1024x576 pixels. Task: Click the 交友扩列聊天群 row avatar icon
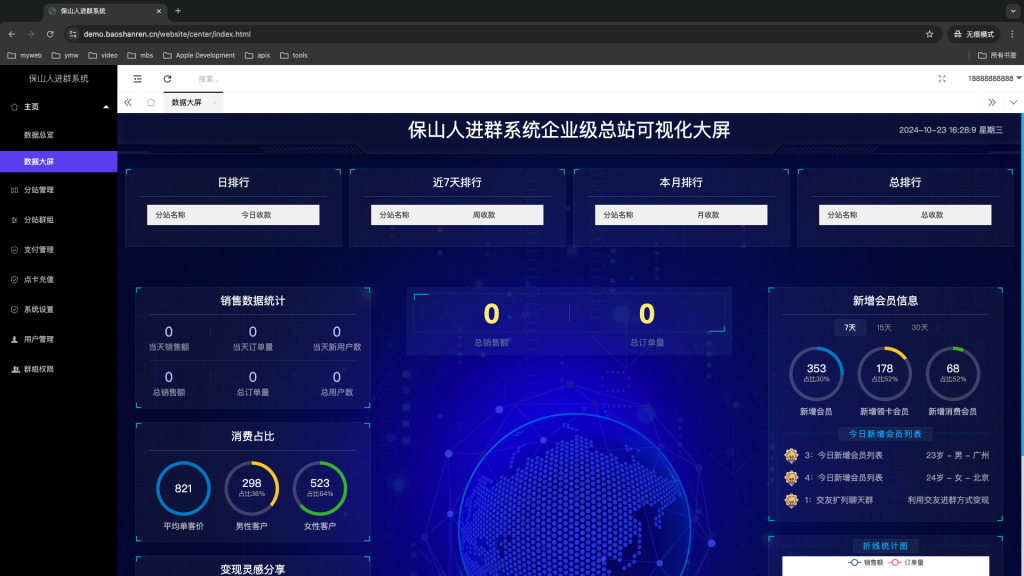(x=792, y=500)
